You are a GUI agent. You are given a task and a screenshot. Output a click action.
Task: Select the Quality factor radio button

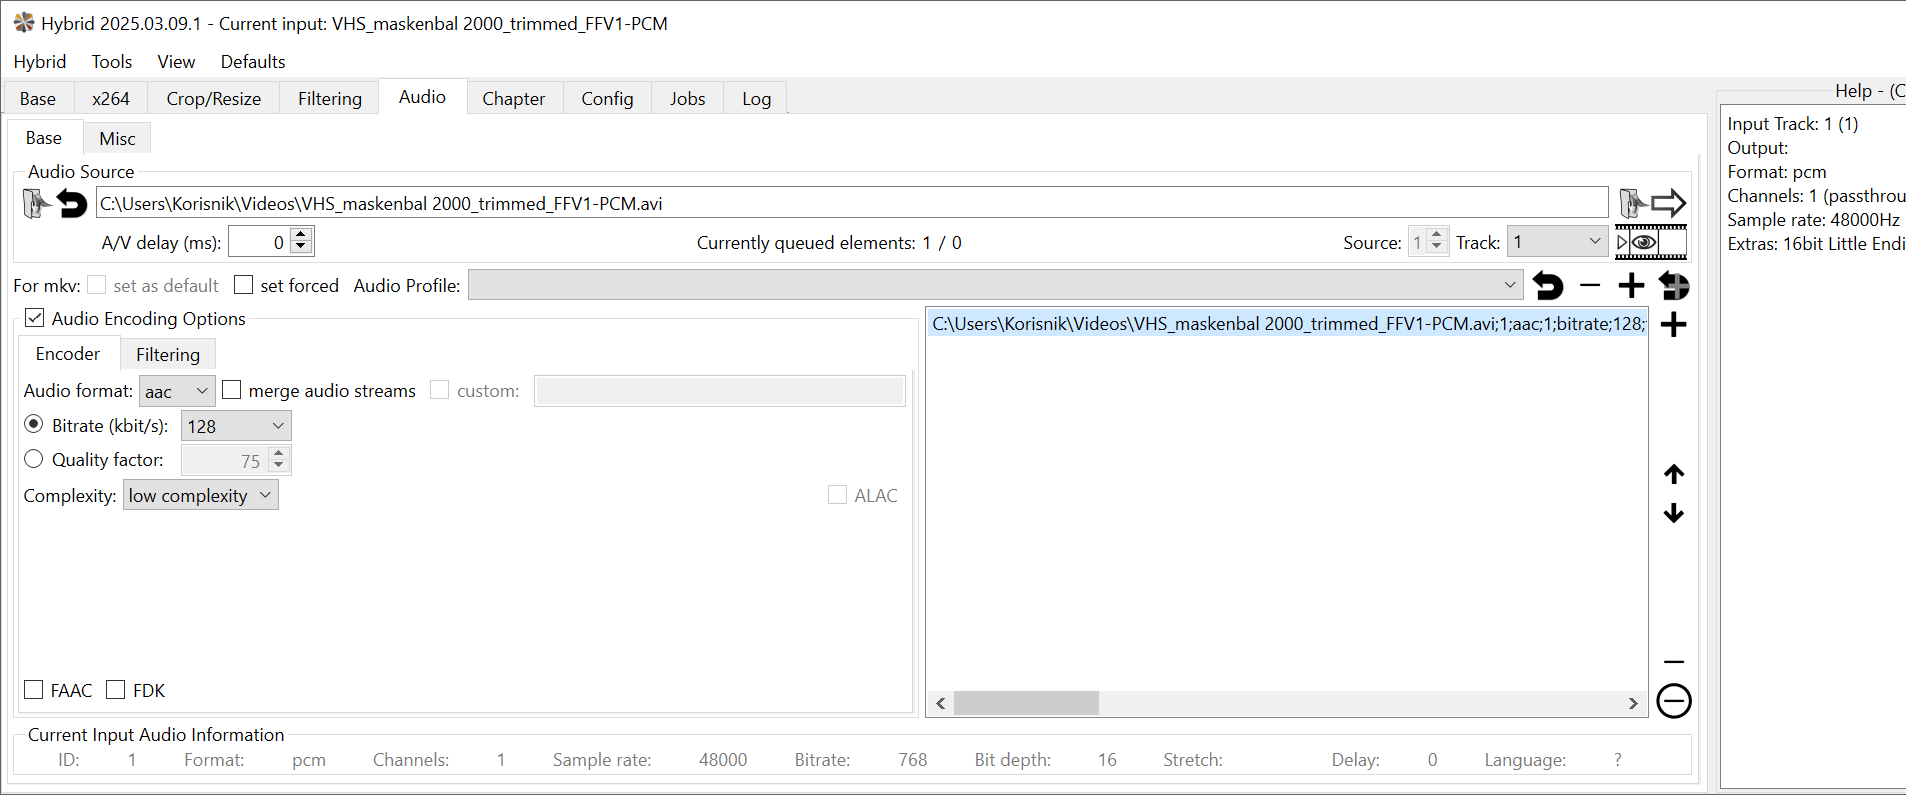point(34,459)
